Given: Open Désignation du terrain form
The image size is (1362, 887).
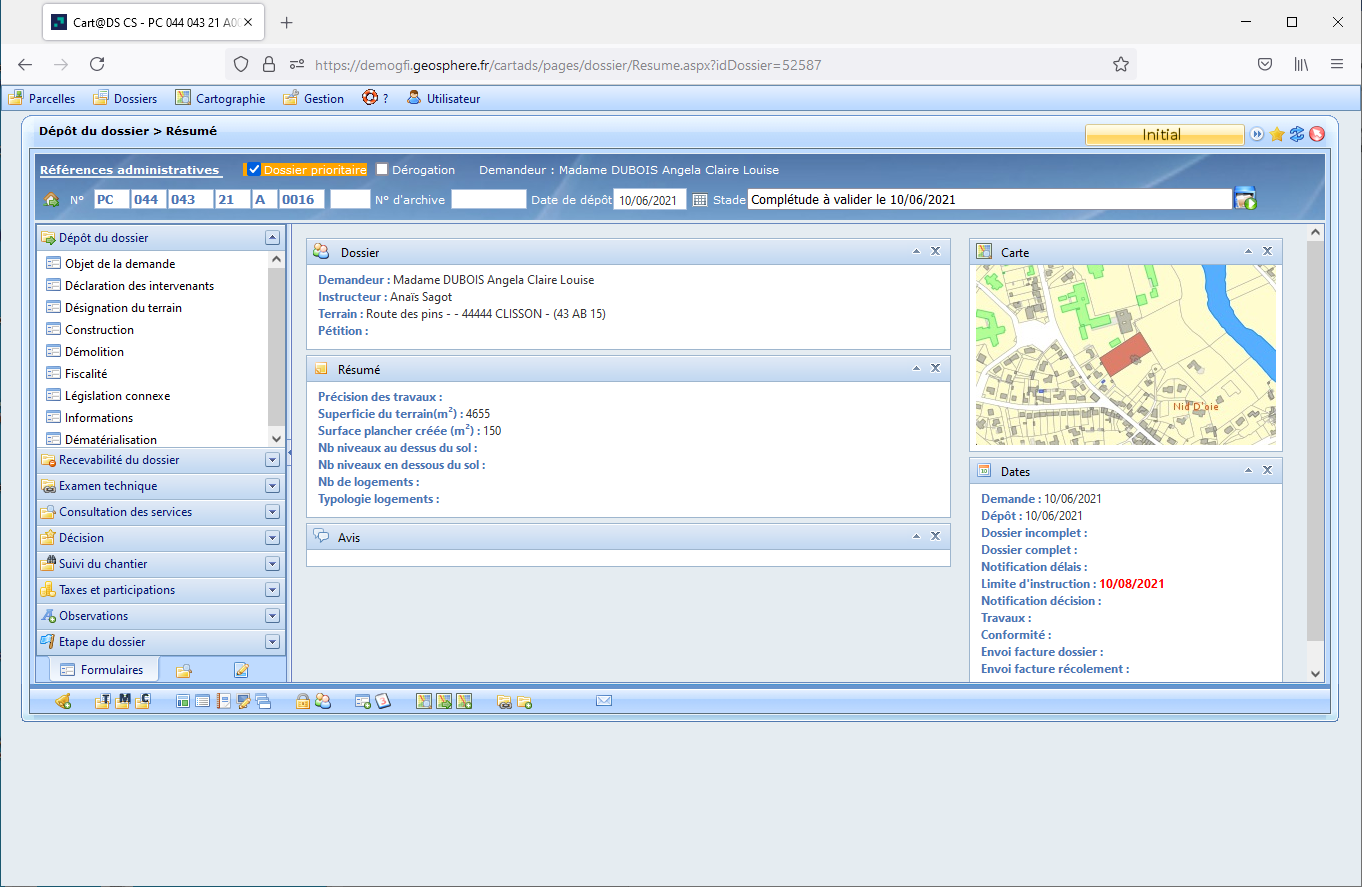Looking at the screenshot, I should [x=123, y=308].
